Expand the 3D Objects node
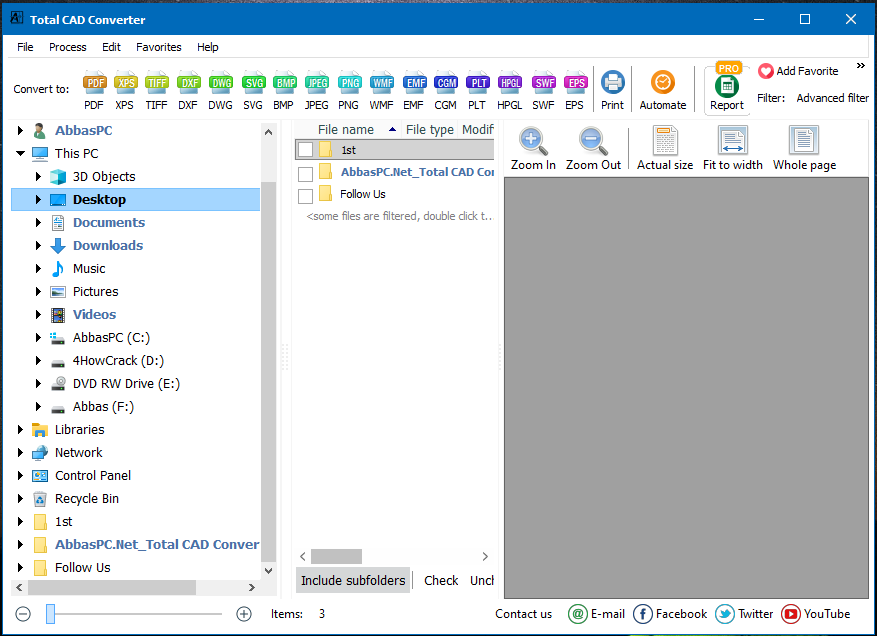This screenshot has height=636, width=877. 39,176
